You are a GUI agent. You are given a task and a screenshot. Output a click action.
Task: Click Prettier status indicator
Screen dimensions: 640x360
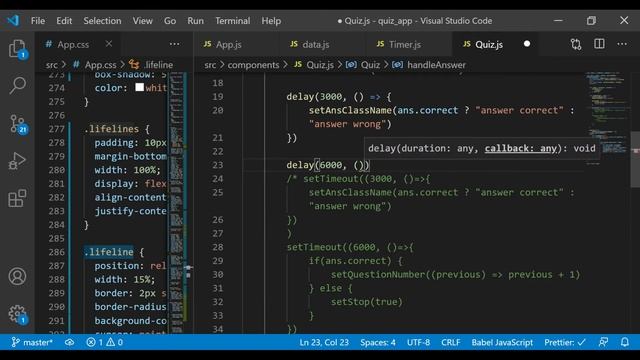(564, 342)
